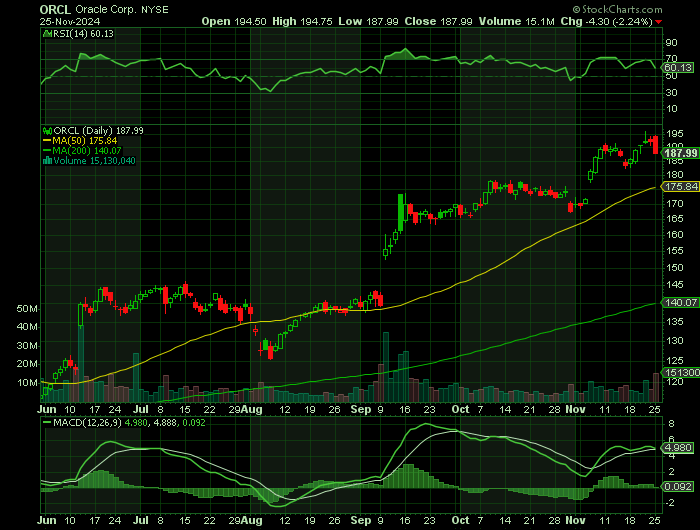700x530 pixels.
Task: Click the Volume 15,130,040 legend text
Action: click(x=95, y=161)
